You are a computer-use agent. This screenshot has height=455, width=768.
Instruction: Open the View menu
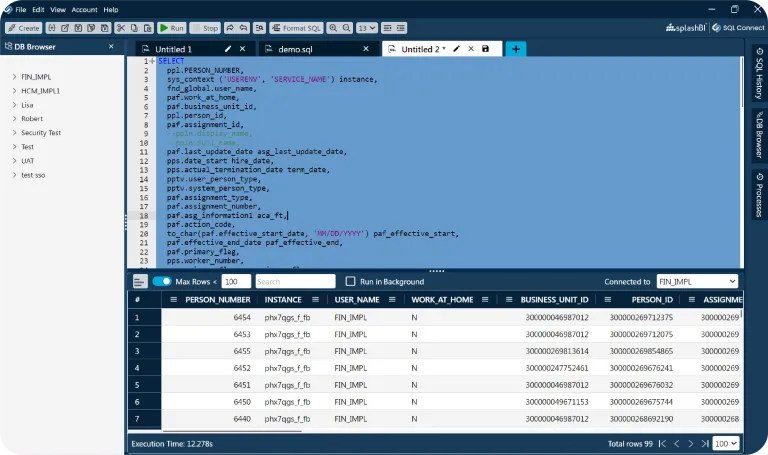pyautogui.click(x=58, y=9)
